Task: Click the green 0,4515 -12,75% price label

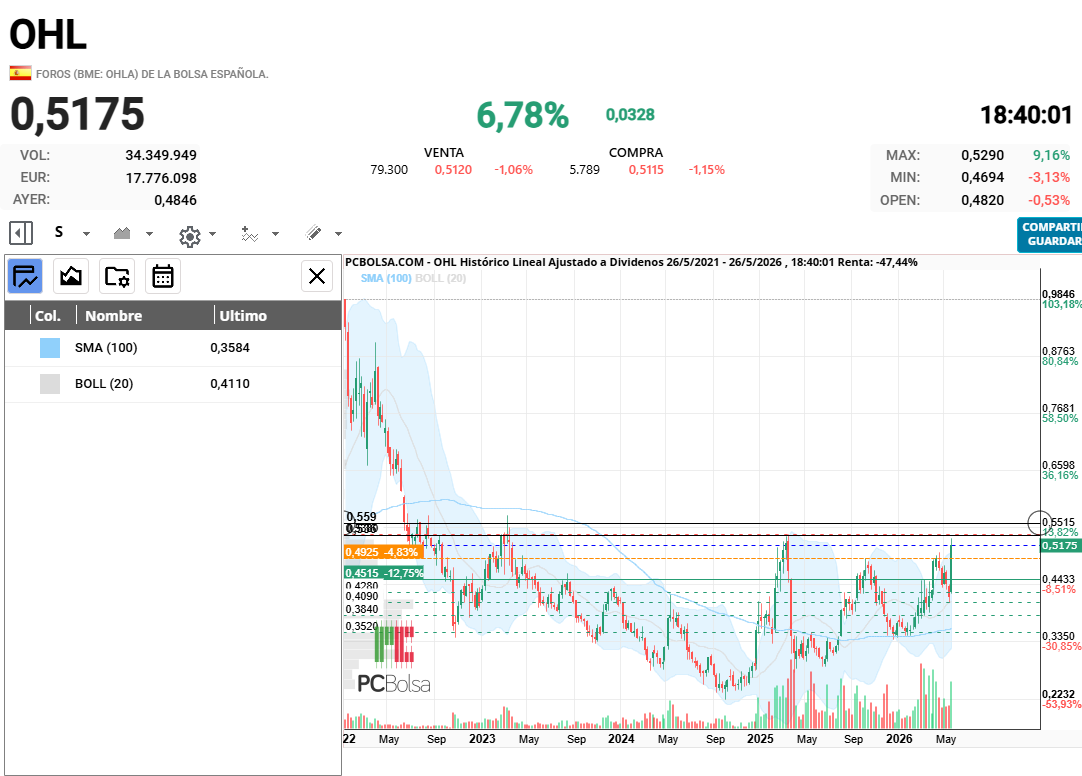Action: point(384,573)
